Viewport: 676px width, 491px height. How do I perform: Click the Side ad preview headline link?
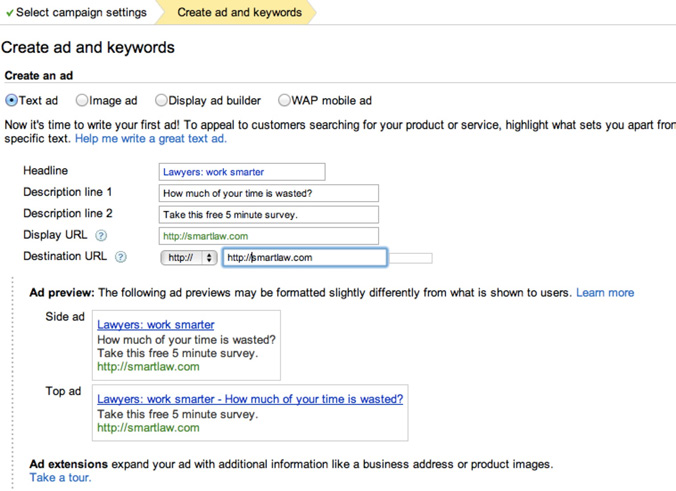155,325
